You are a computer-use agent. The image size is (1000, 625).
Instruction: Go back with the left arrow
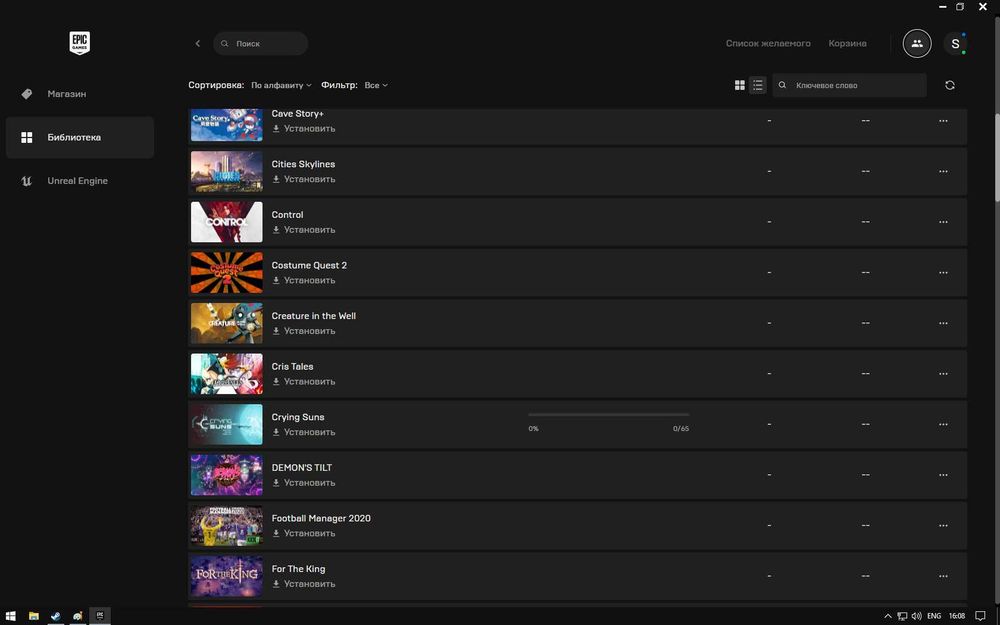click(x=198, y=43)
